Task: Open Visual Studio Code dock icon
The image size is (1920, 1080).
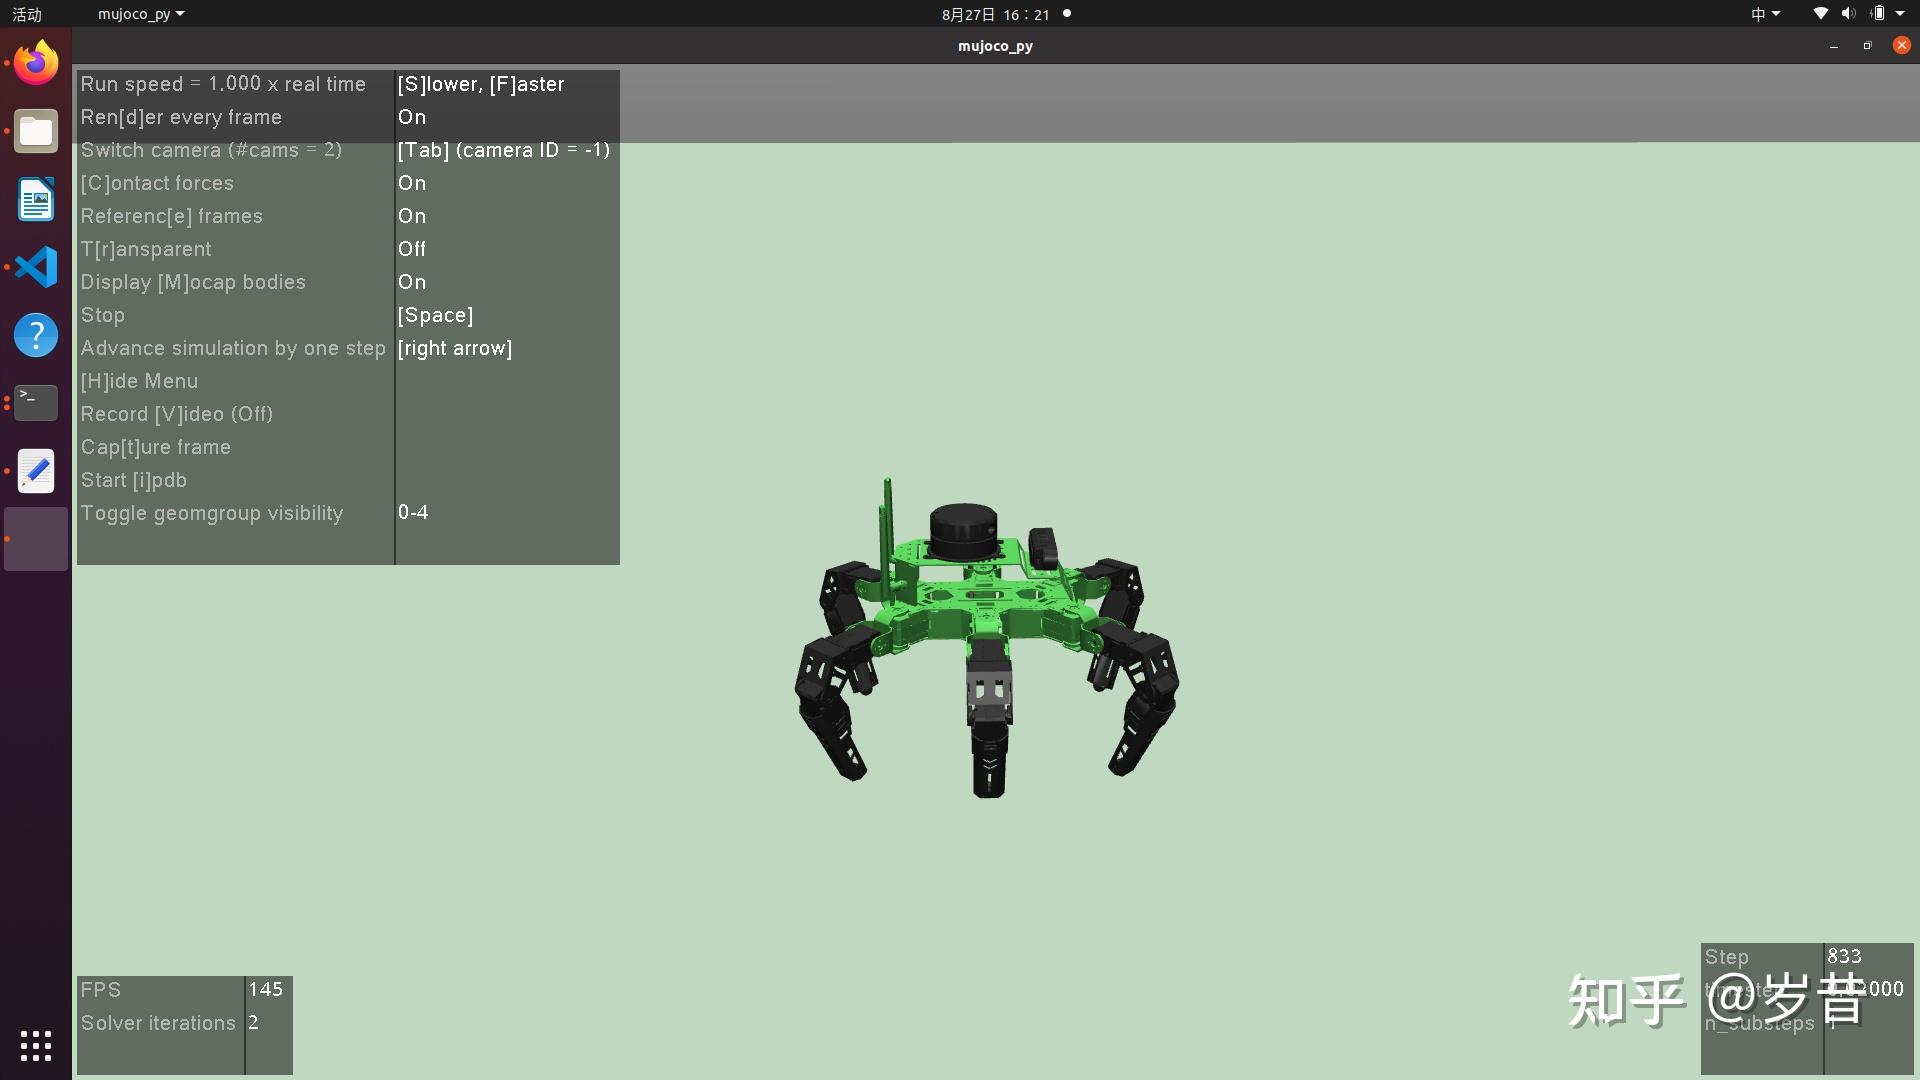Action: click(36, 268)
